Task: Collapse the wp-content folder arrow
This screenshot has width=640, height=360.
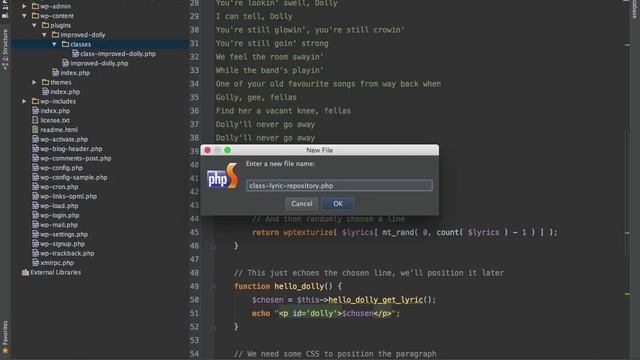Action: [x=24, y=16]
